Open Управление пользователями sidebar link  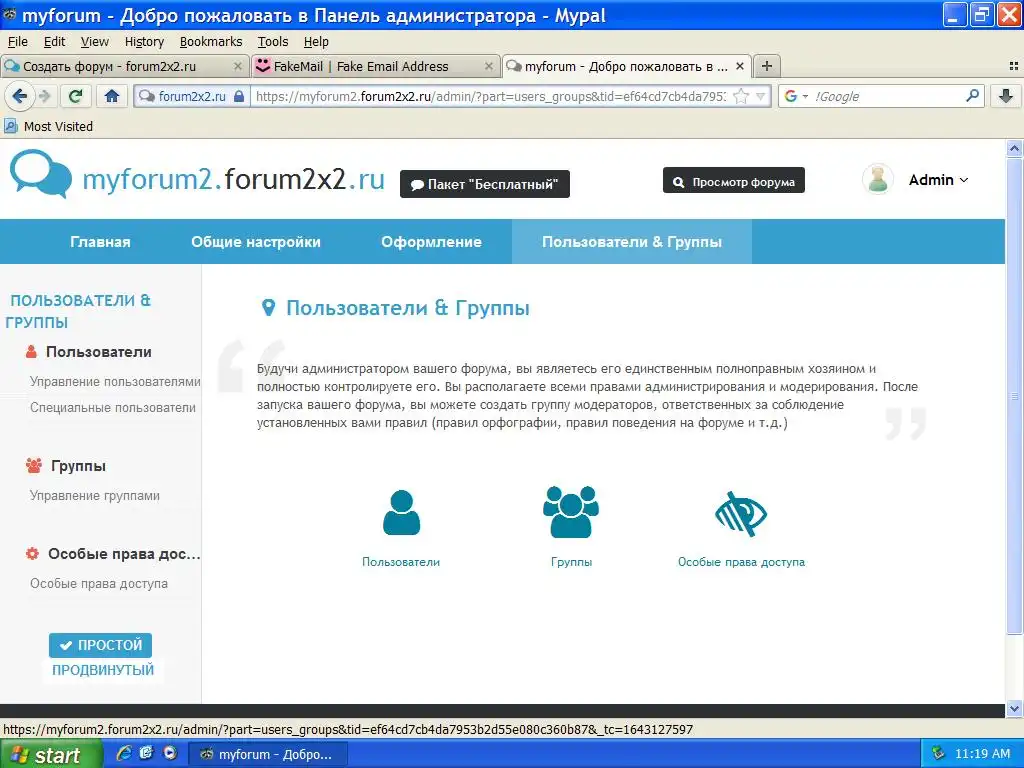[115, 381]
